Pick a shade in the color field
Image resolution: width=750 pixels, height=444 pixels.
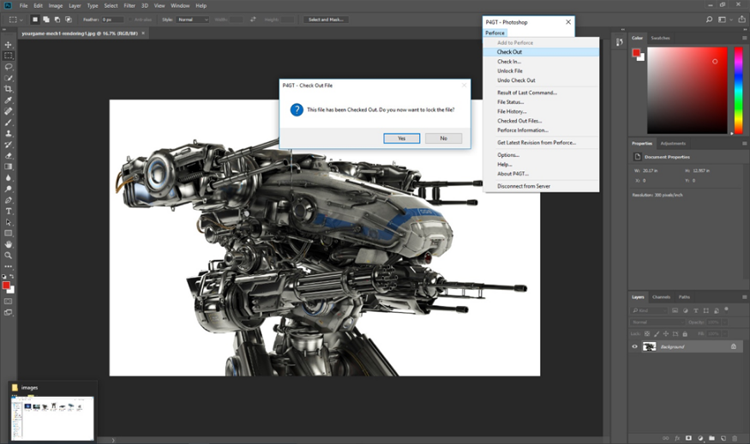687,90
